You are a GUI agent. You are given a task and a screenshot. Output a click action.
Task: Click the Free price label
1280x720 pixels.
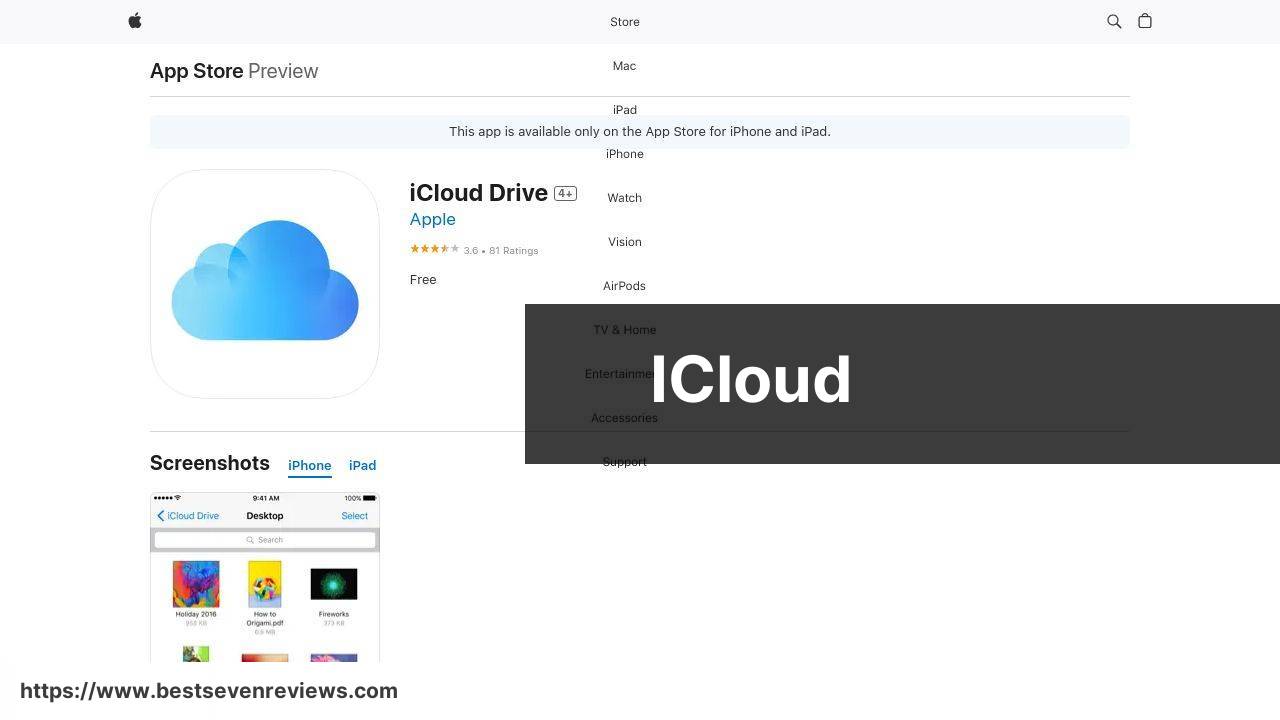coord(423,280)
